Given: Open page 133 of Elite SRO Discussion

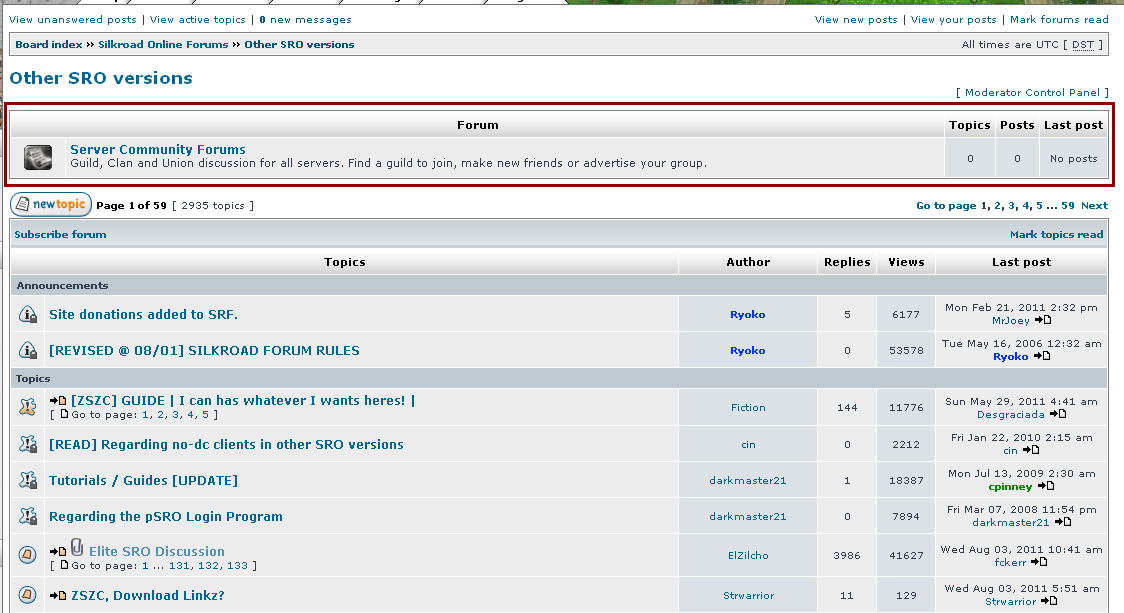Looking at the screenshot, I should tap(237, 566).
